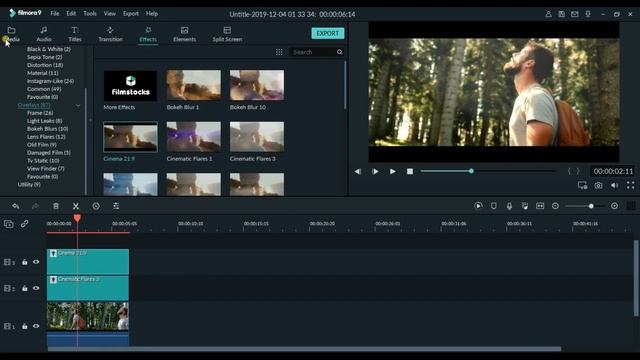640x360 pixels.
Task: Open the Export menu
Action: (131, 13)
